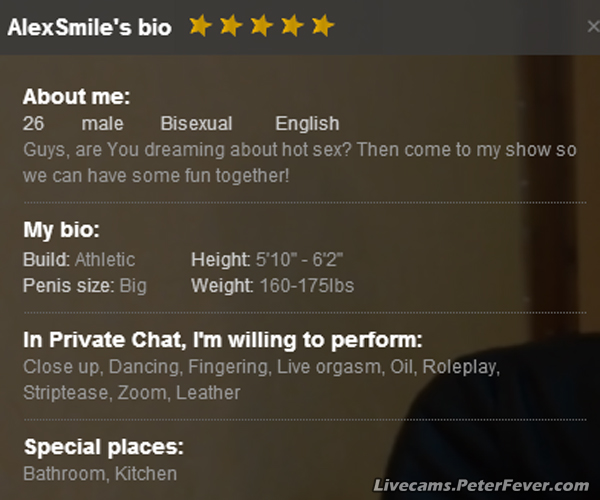Close the bio panel with the X

click(x=593, y=27)
